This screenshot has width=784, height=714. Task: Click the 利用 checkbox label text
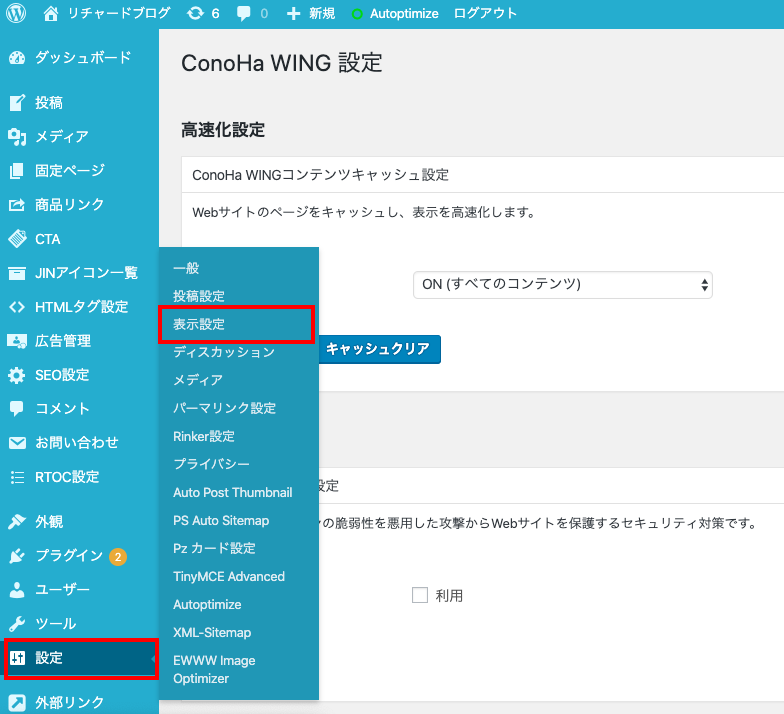(x=449, y=596)
